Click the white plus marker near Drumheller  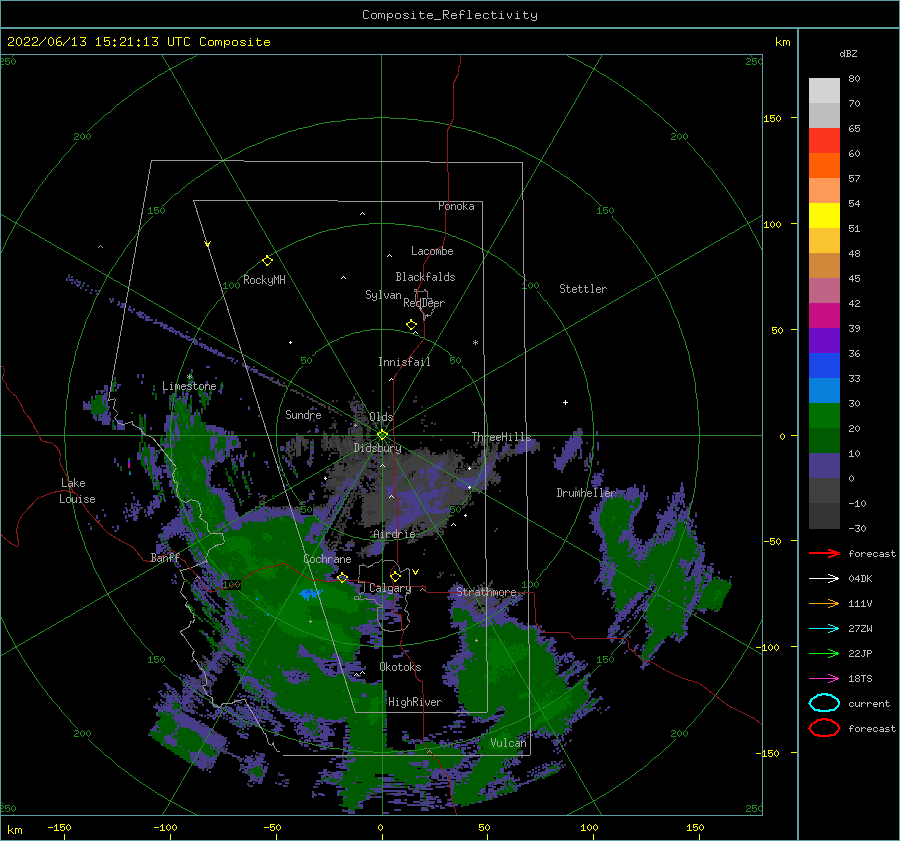click(x=565, y=402)
